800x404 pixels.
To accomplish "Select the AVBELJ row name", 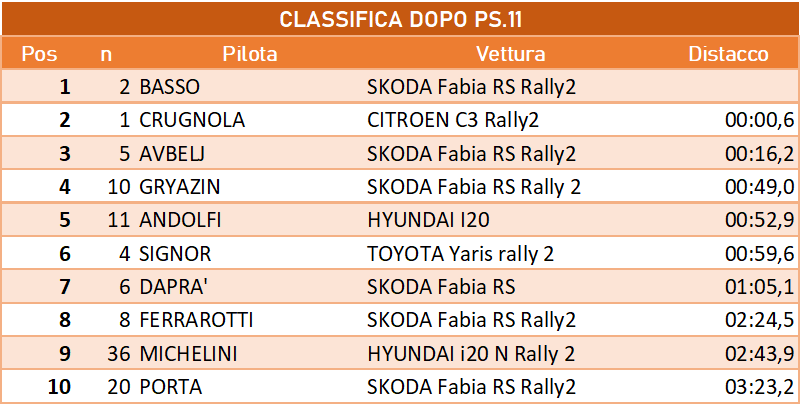I will click(172, 154).
